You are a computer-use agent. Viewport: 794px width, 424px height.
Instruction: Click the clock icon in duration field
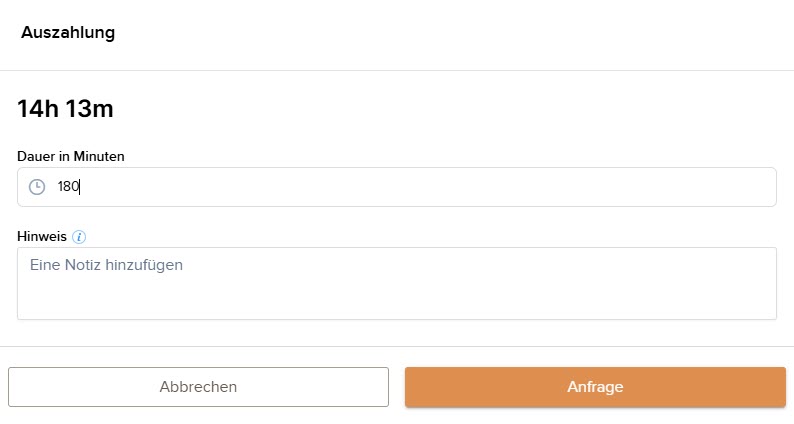37,187
